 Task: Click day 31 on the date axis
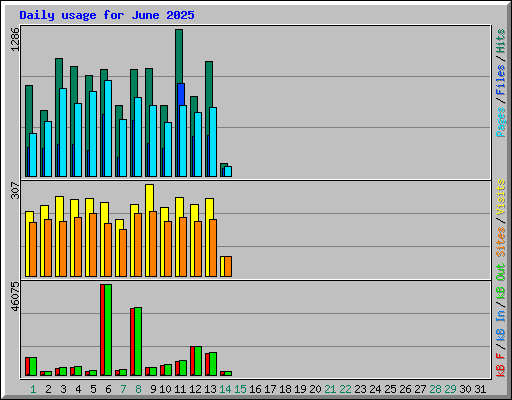(x=480, y=389)
